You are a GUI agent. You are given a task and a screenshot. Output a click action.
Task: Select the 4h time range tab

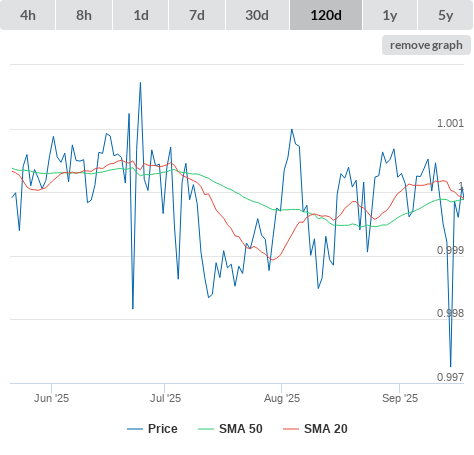[x=28, y=15]
